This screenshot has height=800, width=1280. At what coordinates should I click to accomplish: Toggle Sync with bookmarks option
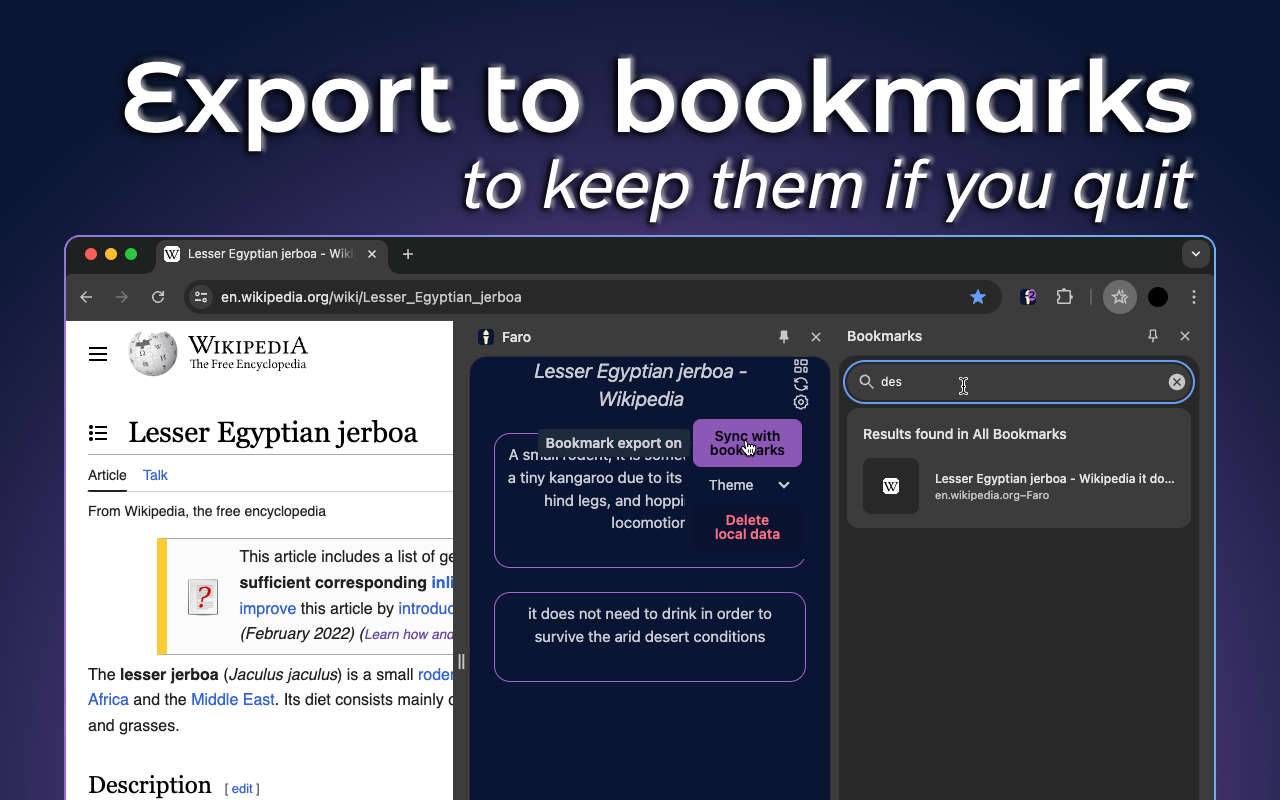pyautogui.click(x=747, y=443)
